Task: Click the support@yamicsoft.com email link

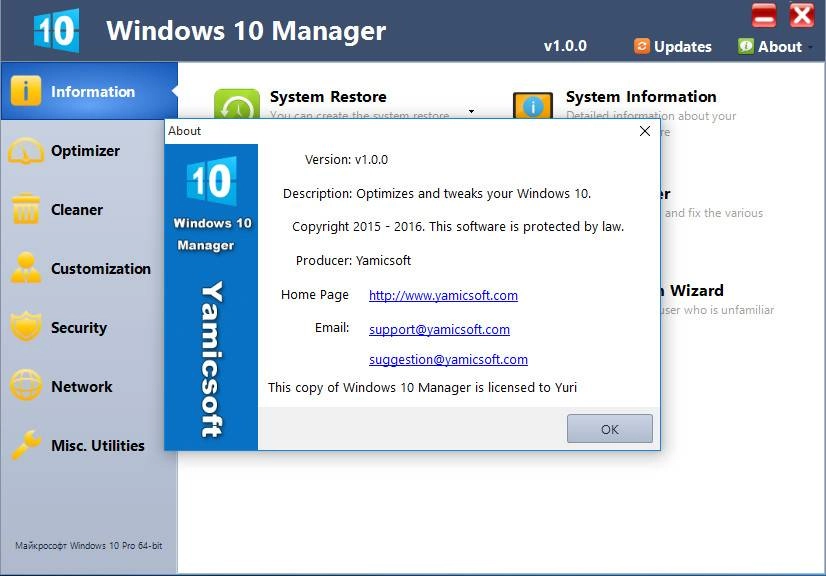Action: (439, 329)
